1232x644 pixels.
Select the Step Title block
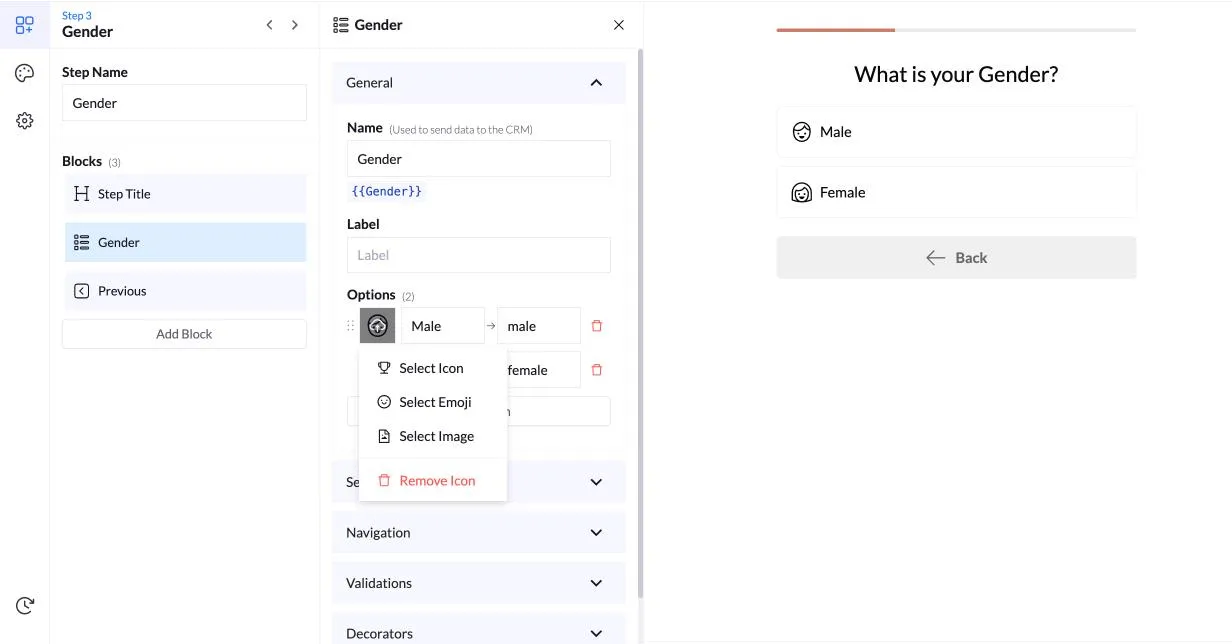point(185,194)
